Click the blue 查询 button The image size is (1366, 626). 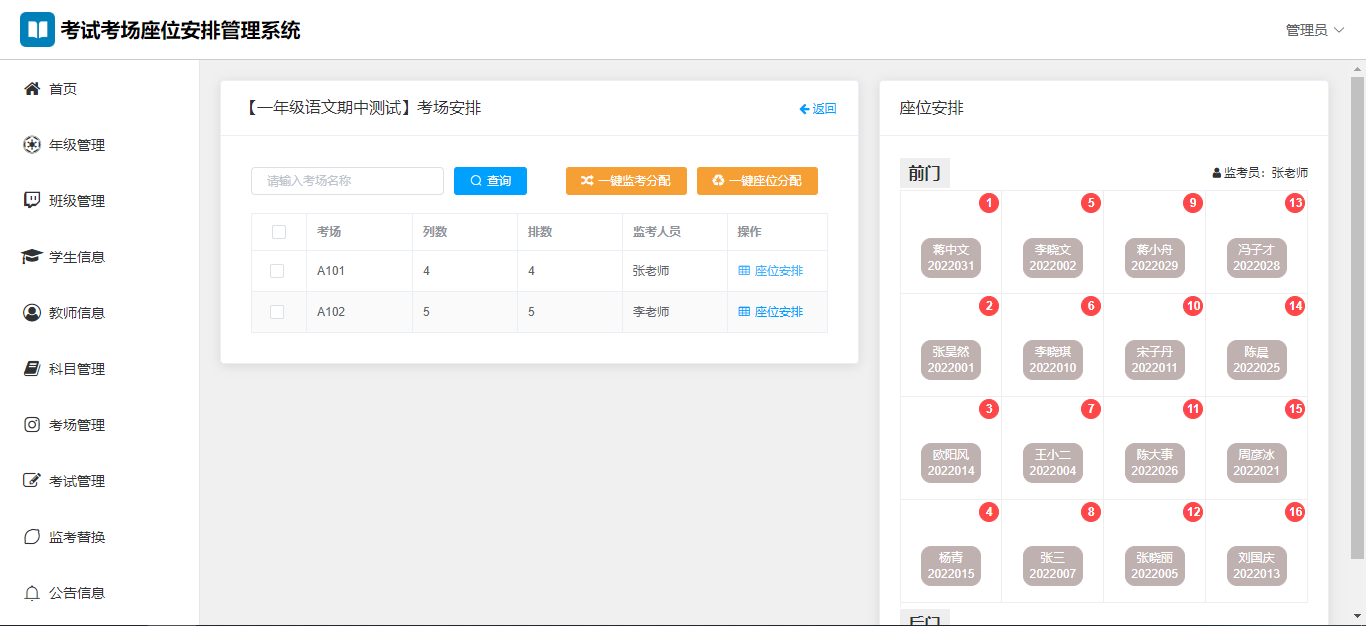490,181
